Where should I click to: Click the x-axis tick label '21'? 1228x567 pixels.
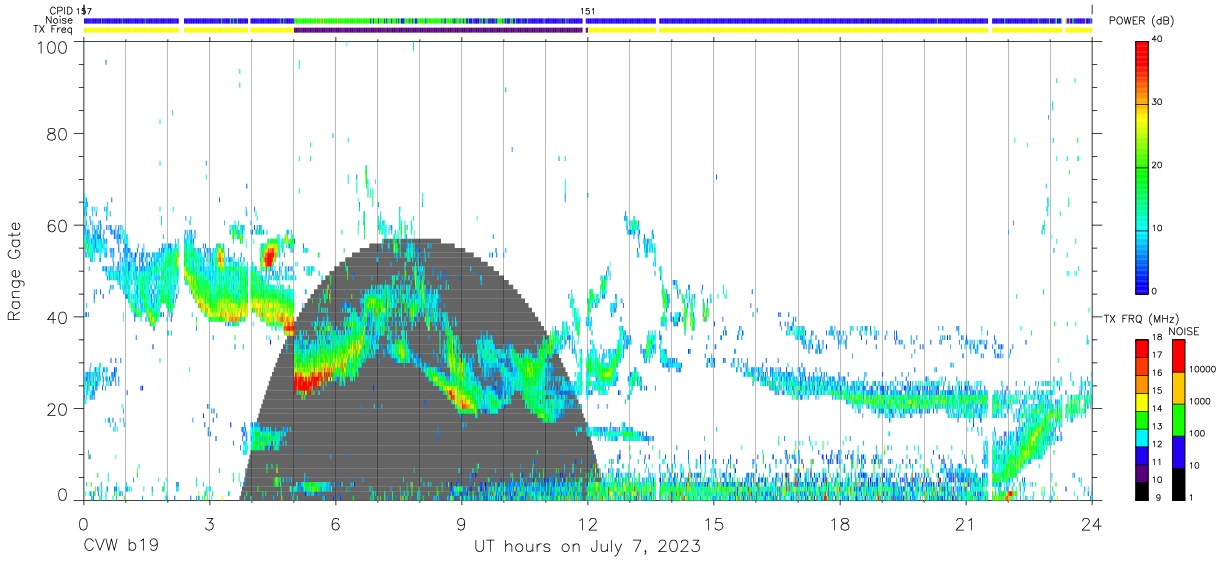[x=966, y=524]
